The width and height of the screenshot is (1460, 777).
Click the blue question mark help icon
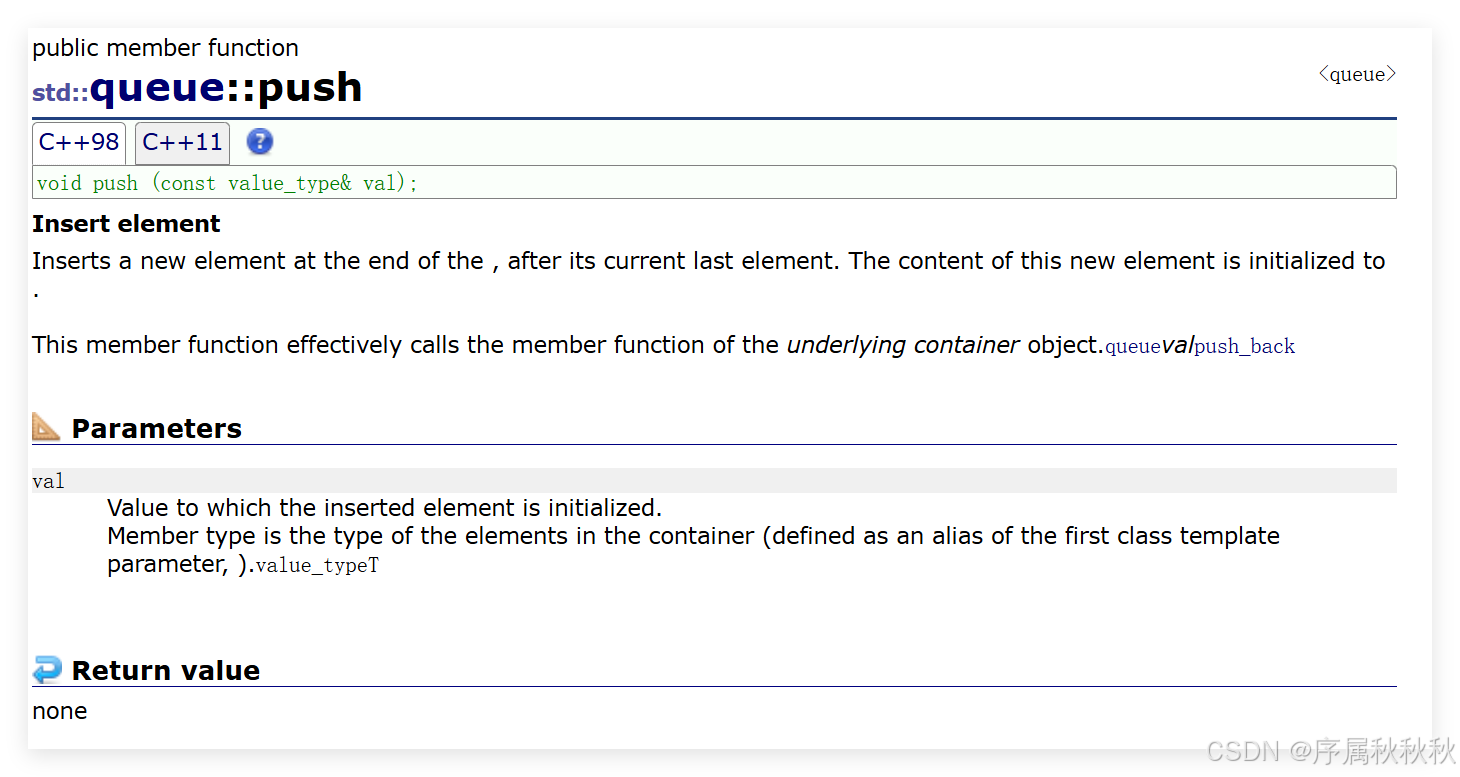[x=259, y=142]
